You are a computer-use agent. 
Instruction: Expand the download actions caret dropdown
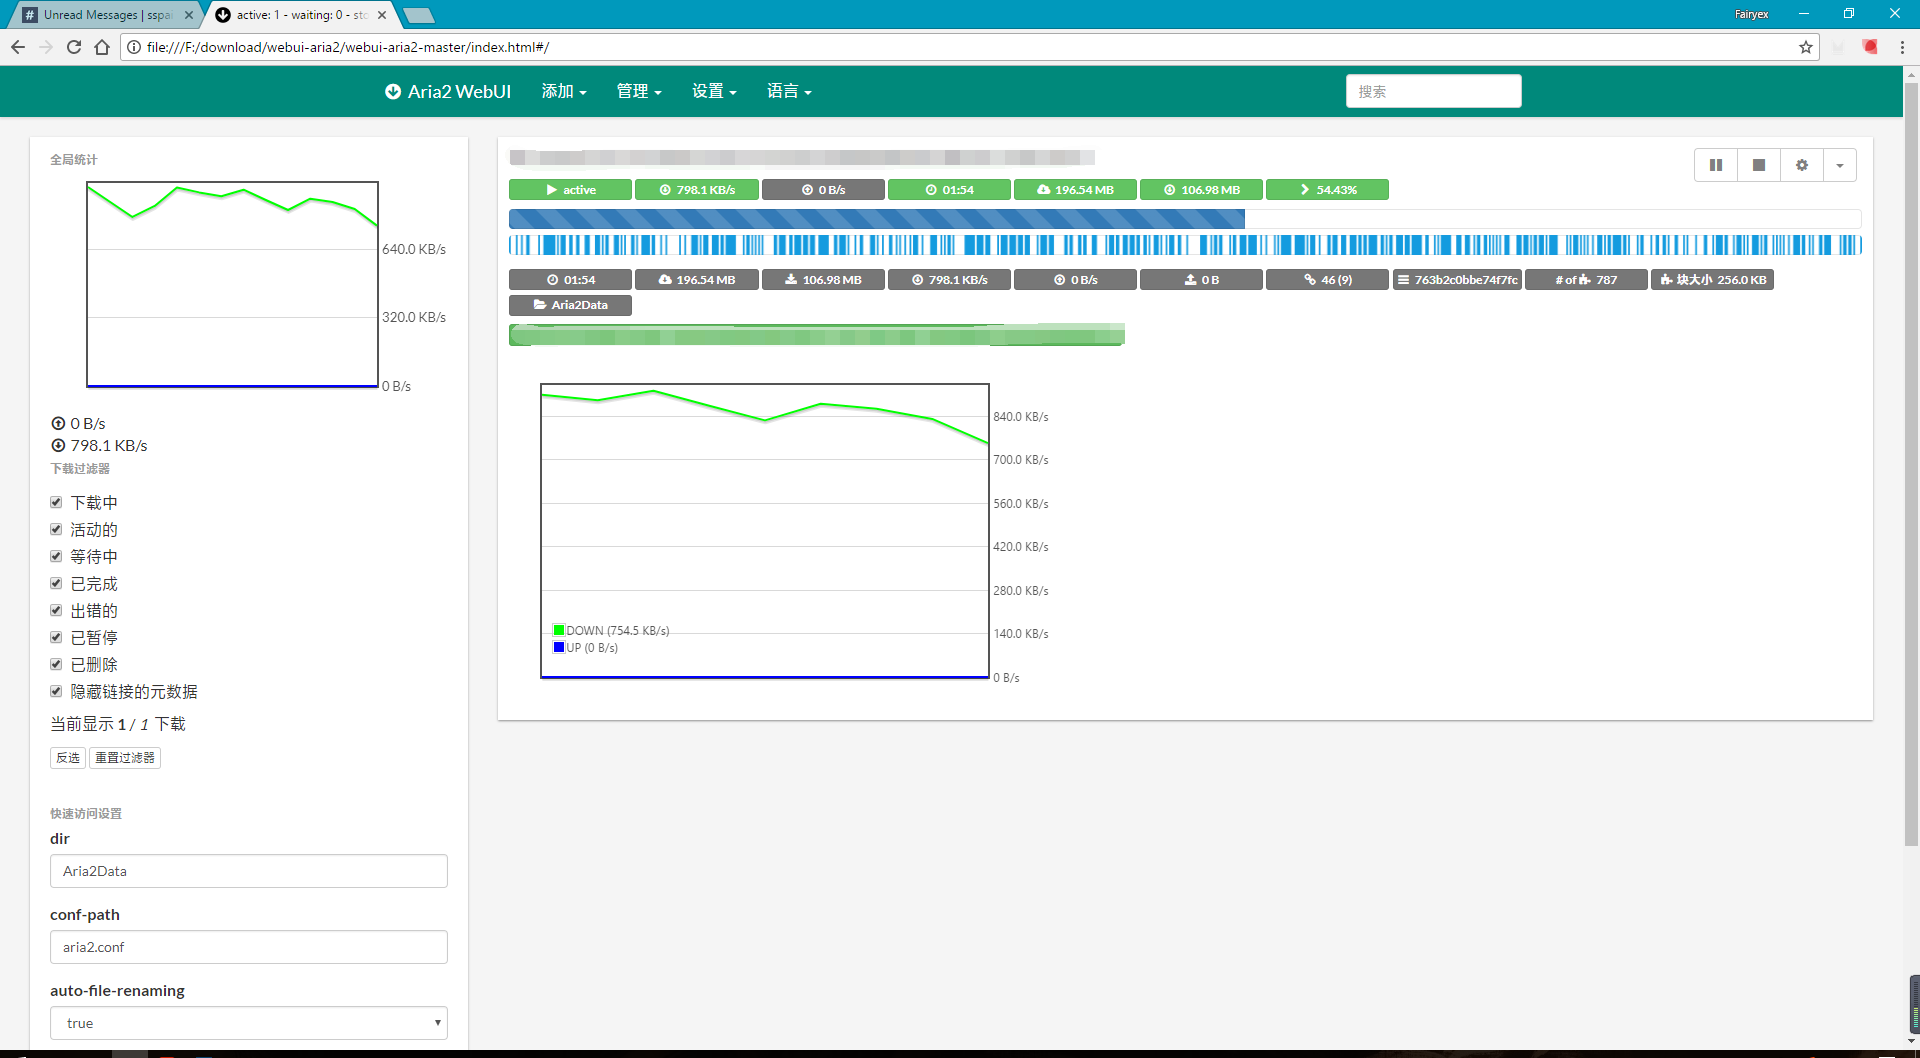point(1840,165)
